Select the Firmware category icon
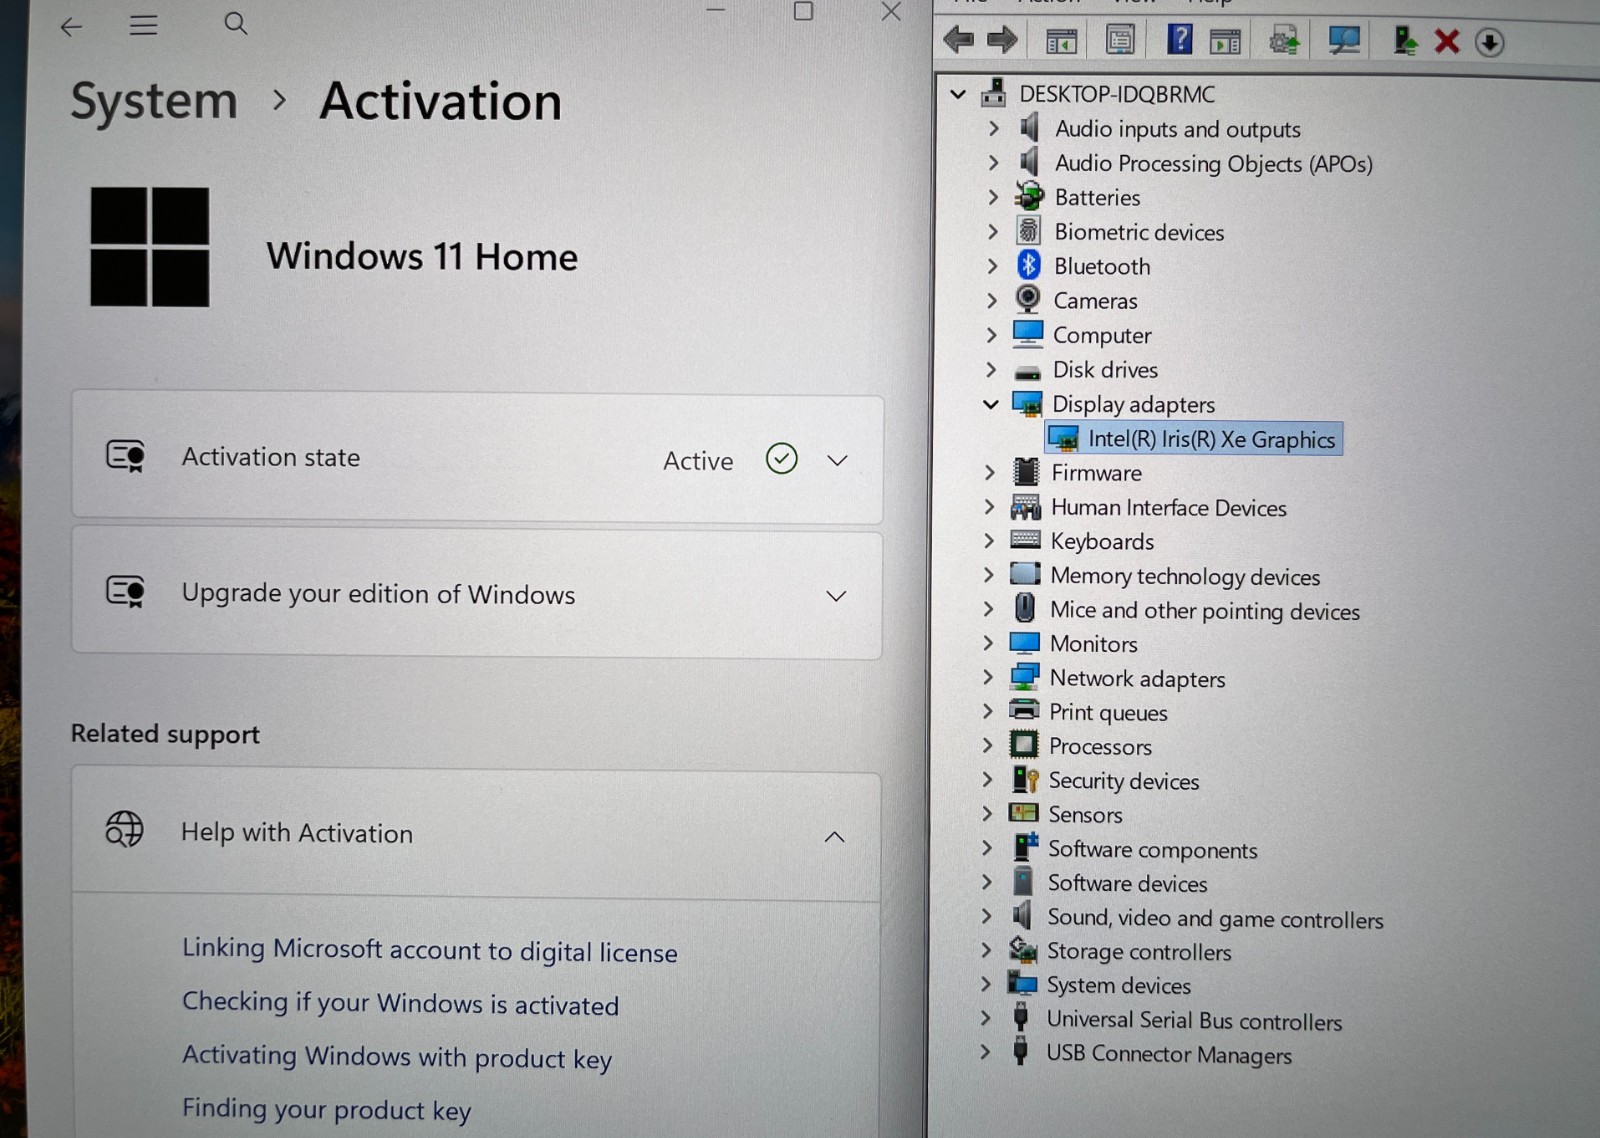This screenshot has height=1138, width=1600. point(1026,471)
